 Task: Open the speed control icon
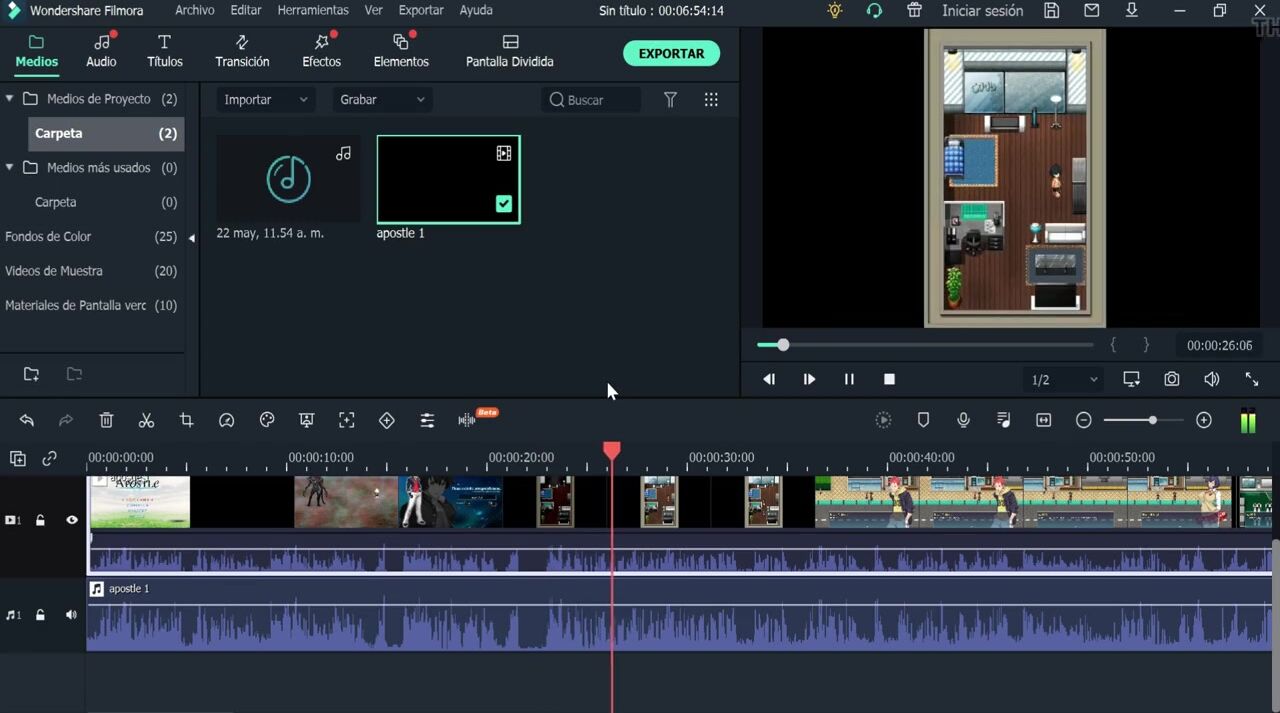coord(226,421)
